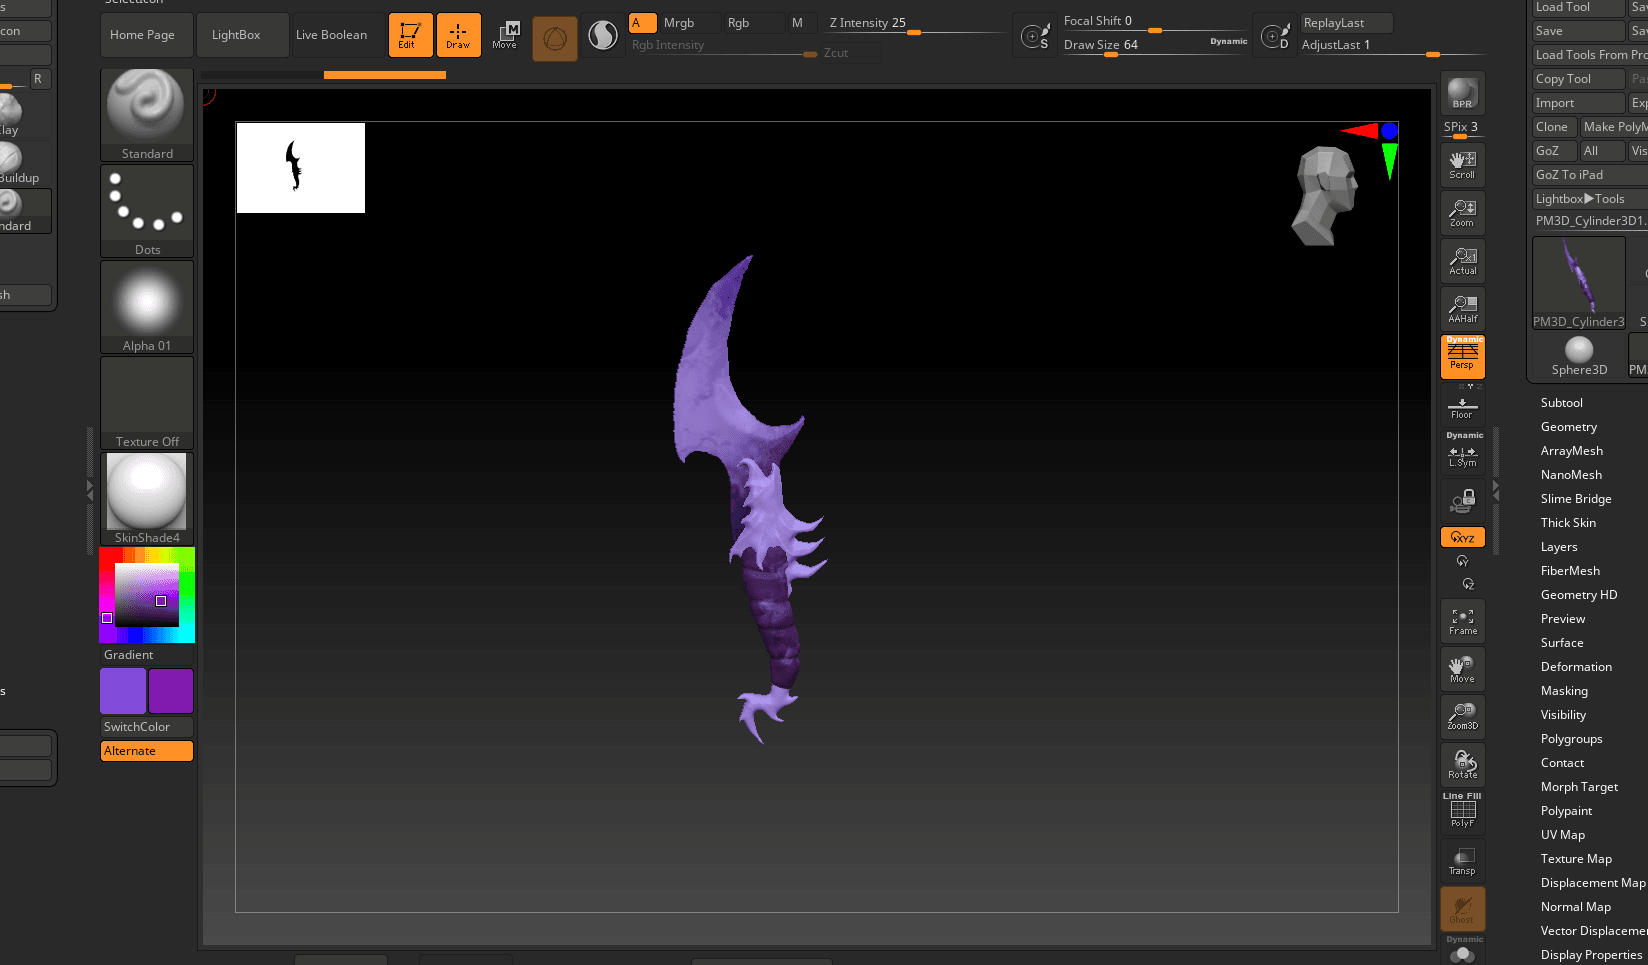Click the sculptris-style sphere icon next to Move
This screenshot has height=965, width=1648.
tap(603, 36)
